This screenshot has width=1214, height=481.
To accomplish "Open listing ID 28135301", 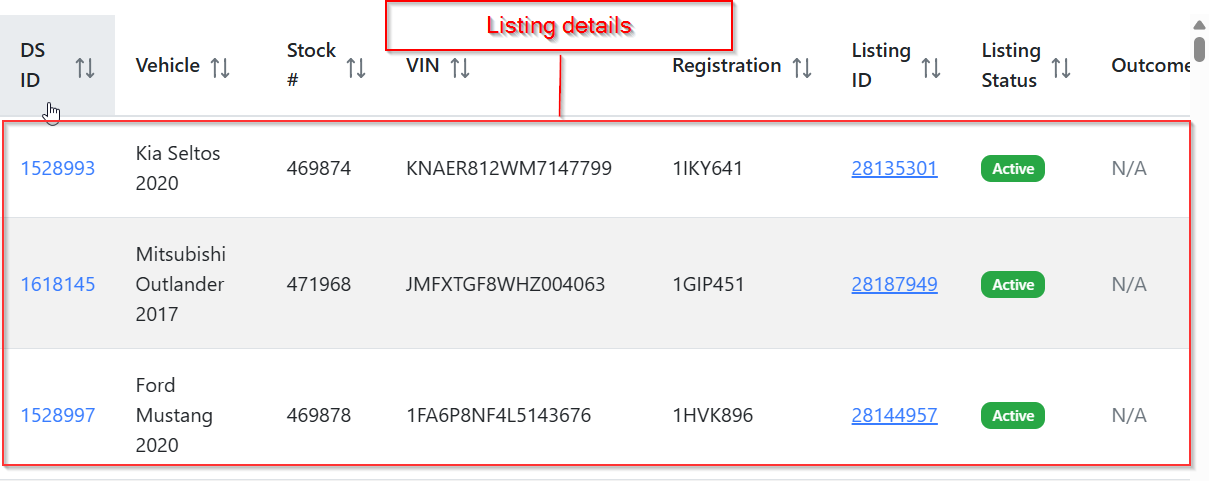I will pyautogui.click(x=894, y=168).
